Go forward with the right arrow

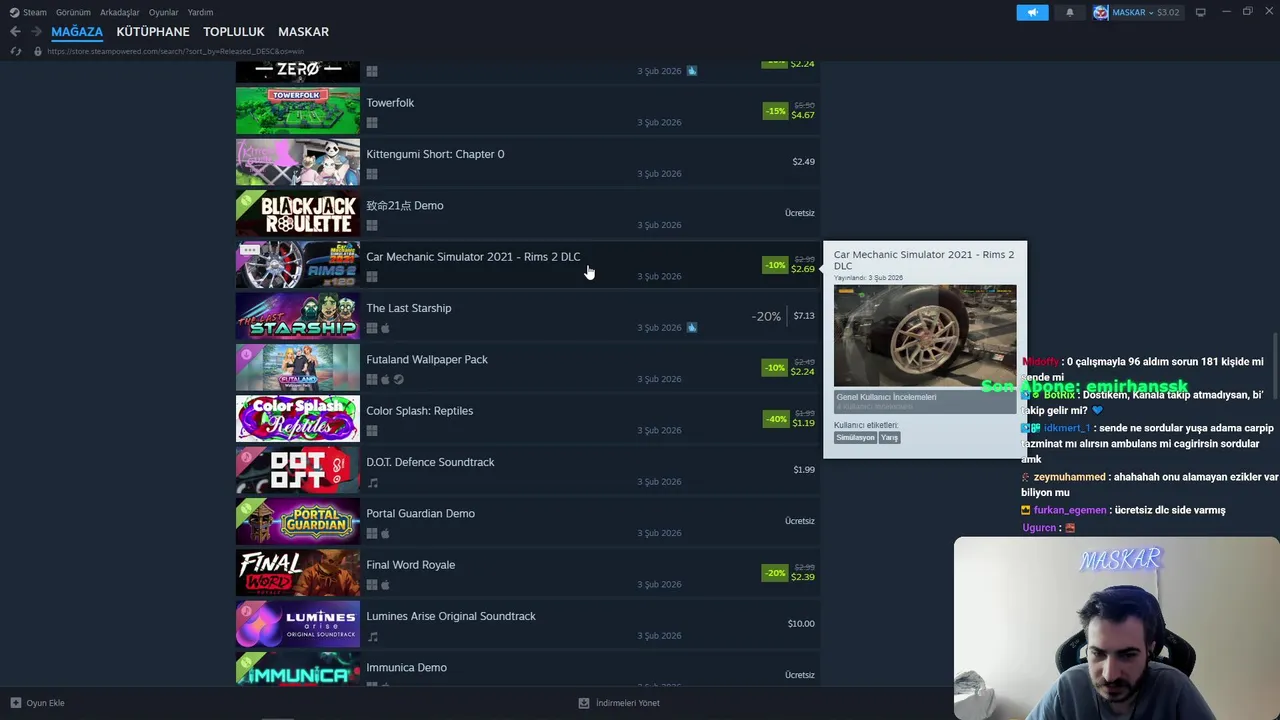coord(36,31)
